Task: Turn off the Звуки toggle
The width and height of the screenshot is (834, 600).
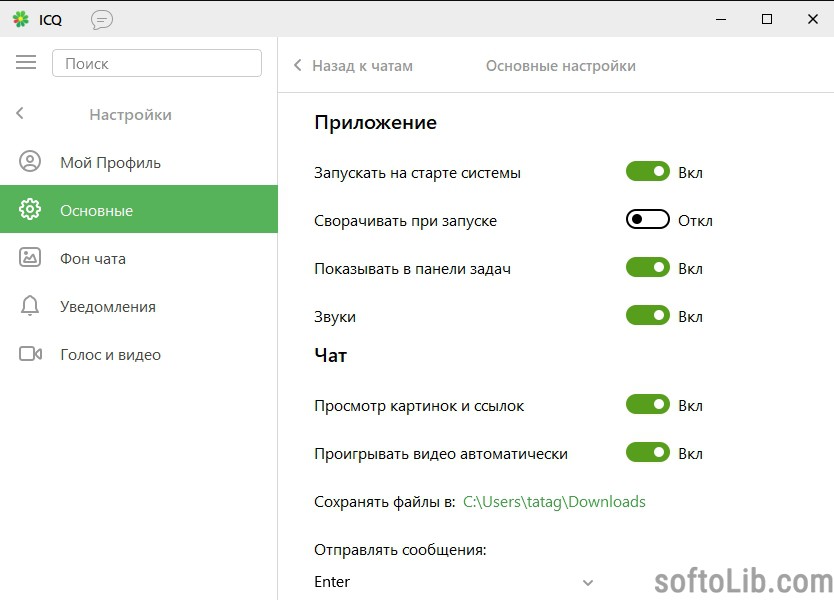Action: [648, 315]
